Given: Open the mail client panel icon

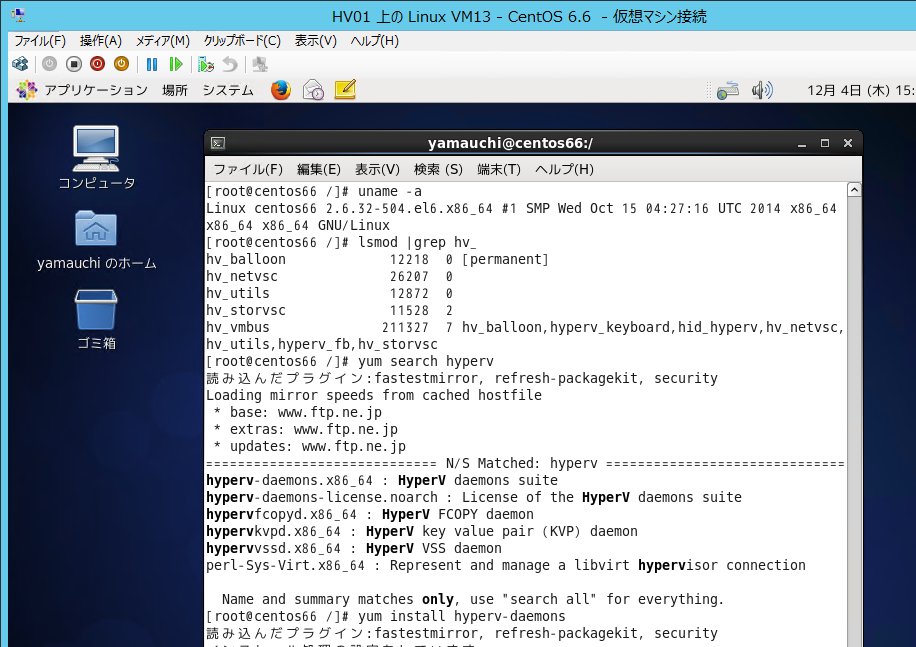Looking at the screenshot, I should pos(313,90).
